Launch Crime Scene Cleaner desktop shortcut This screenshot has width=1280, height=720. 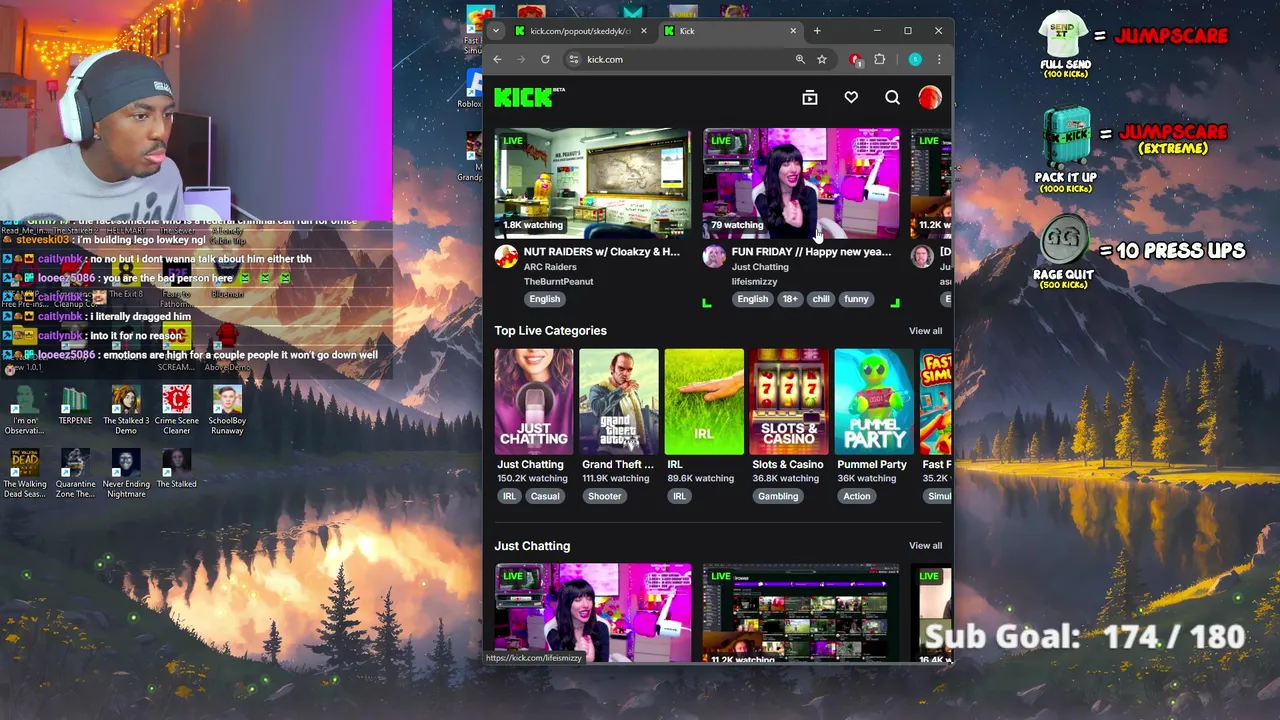pyautogui.click(x=176, y=411)
